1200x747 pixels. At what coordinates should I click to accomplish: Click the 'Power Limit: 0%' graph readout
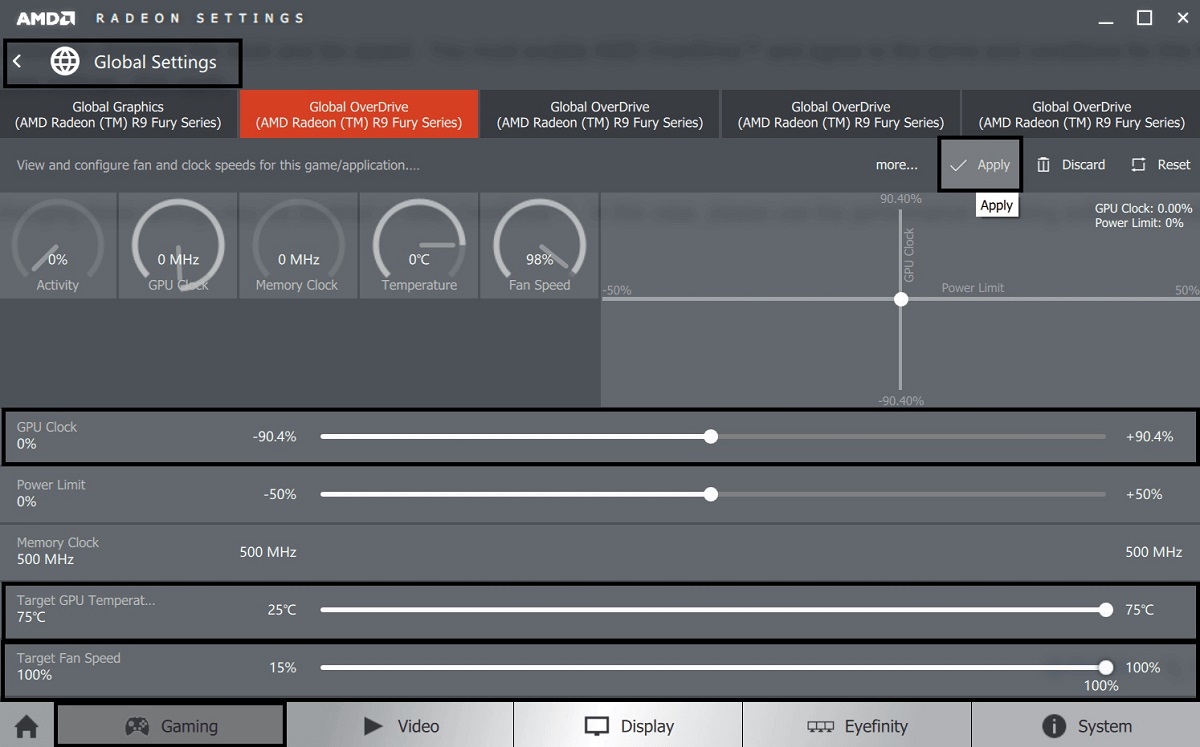(1140, 223)
